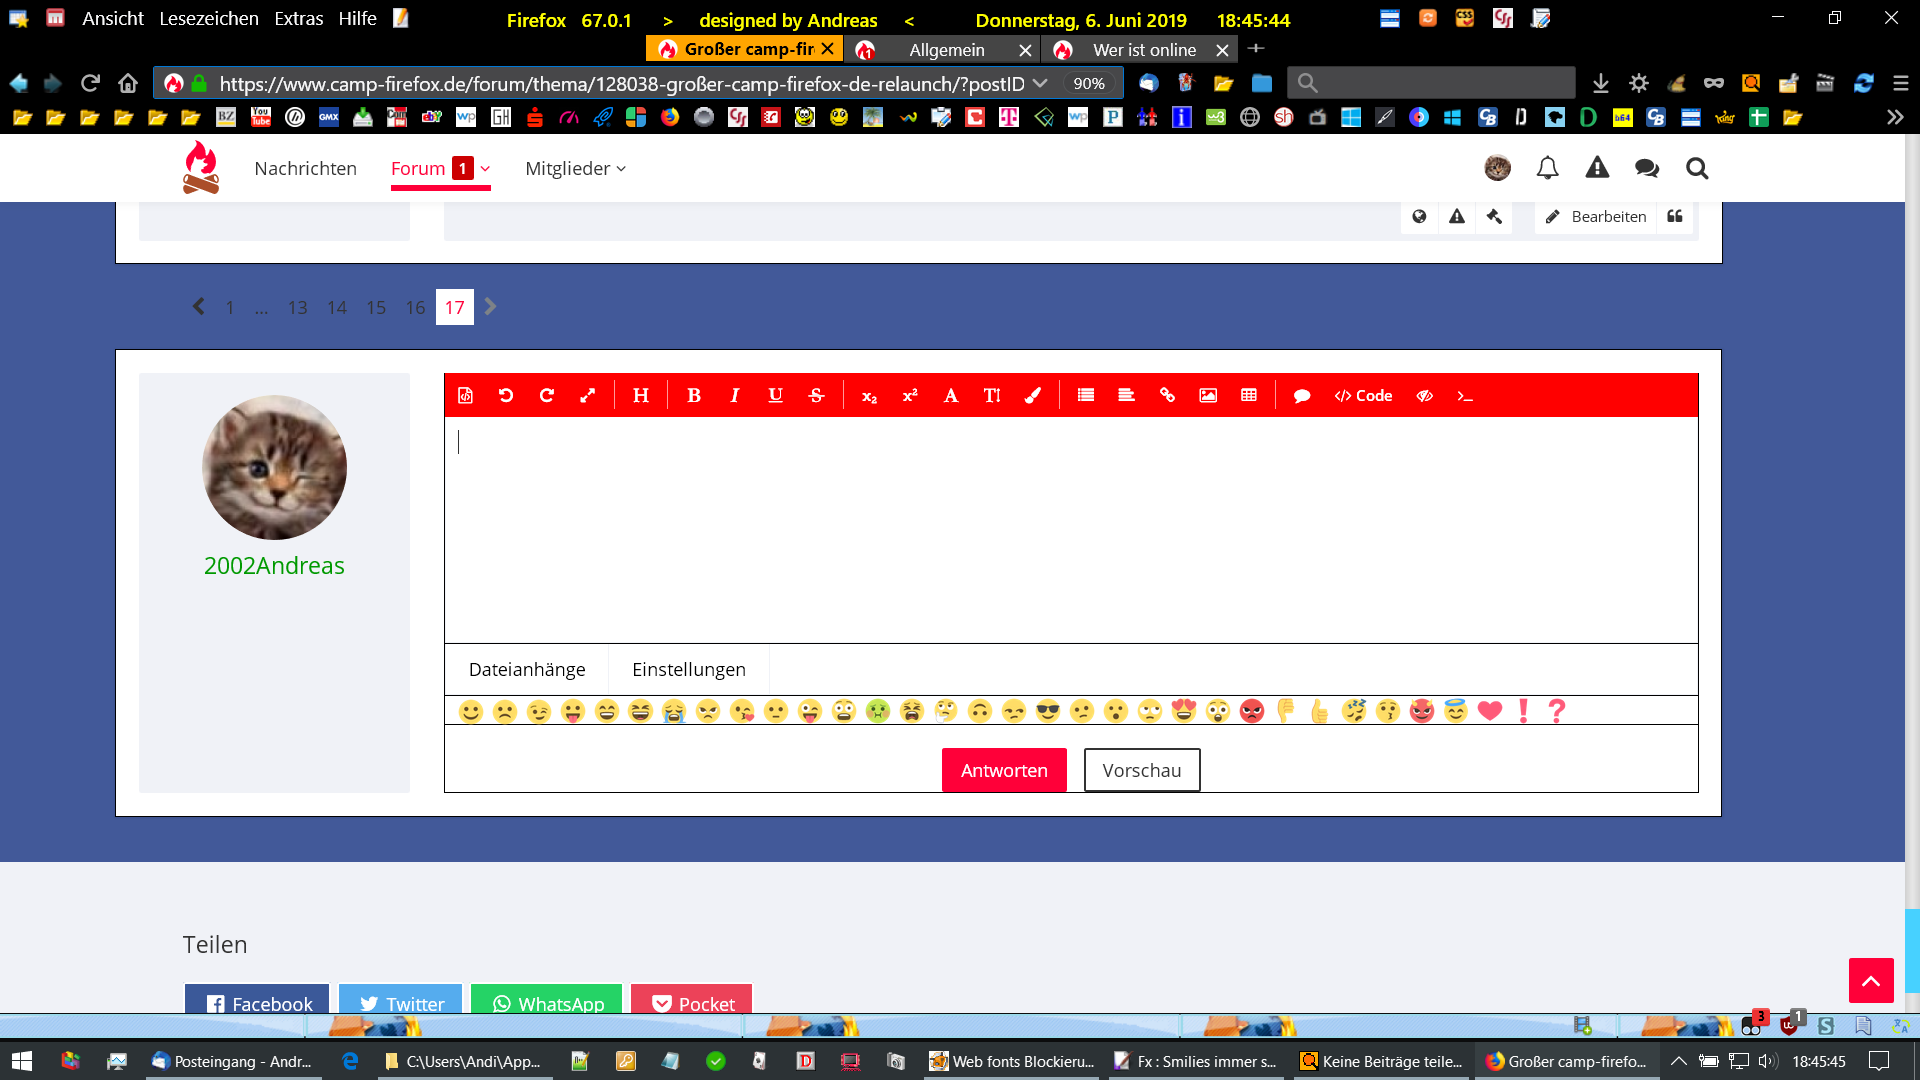Toggle italic text formatting

coord(735,396)
